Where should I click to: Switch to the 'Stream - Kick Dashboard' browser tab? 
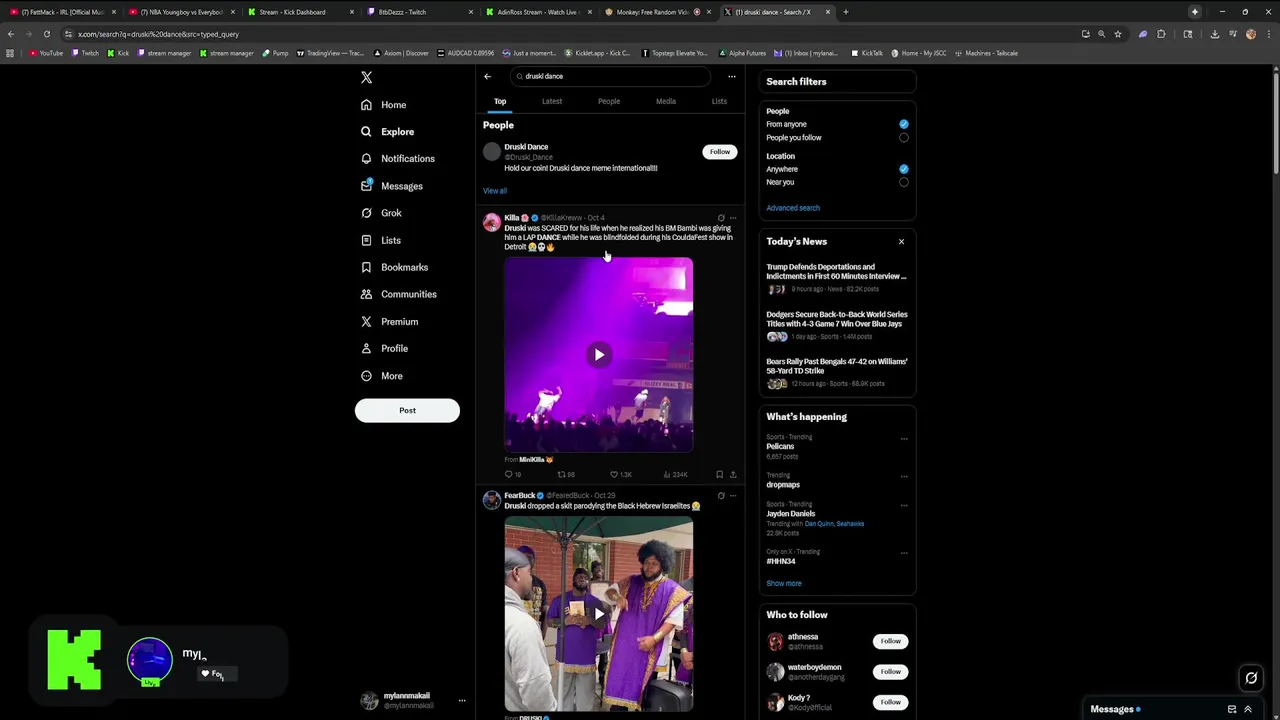tap(299, 12)
